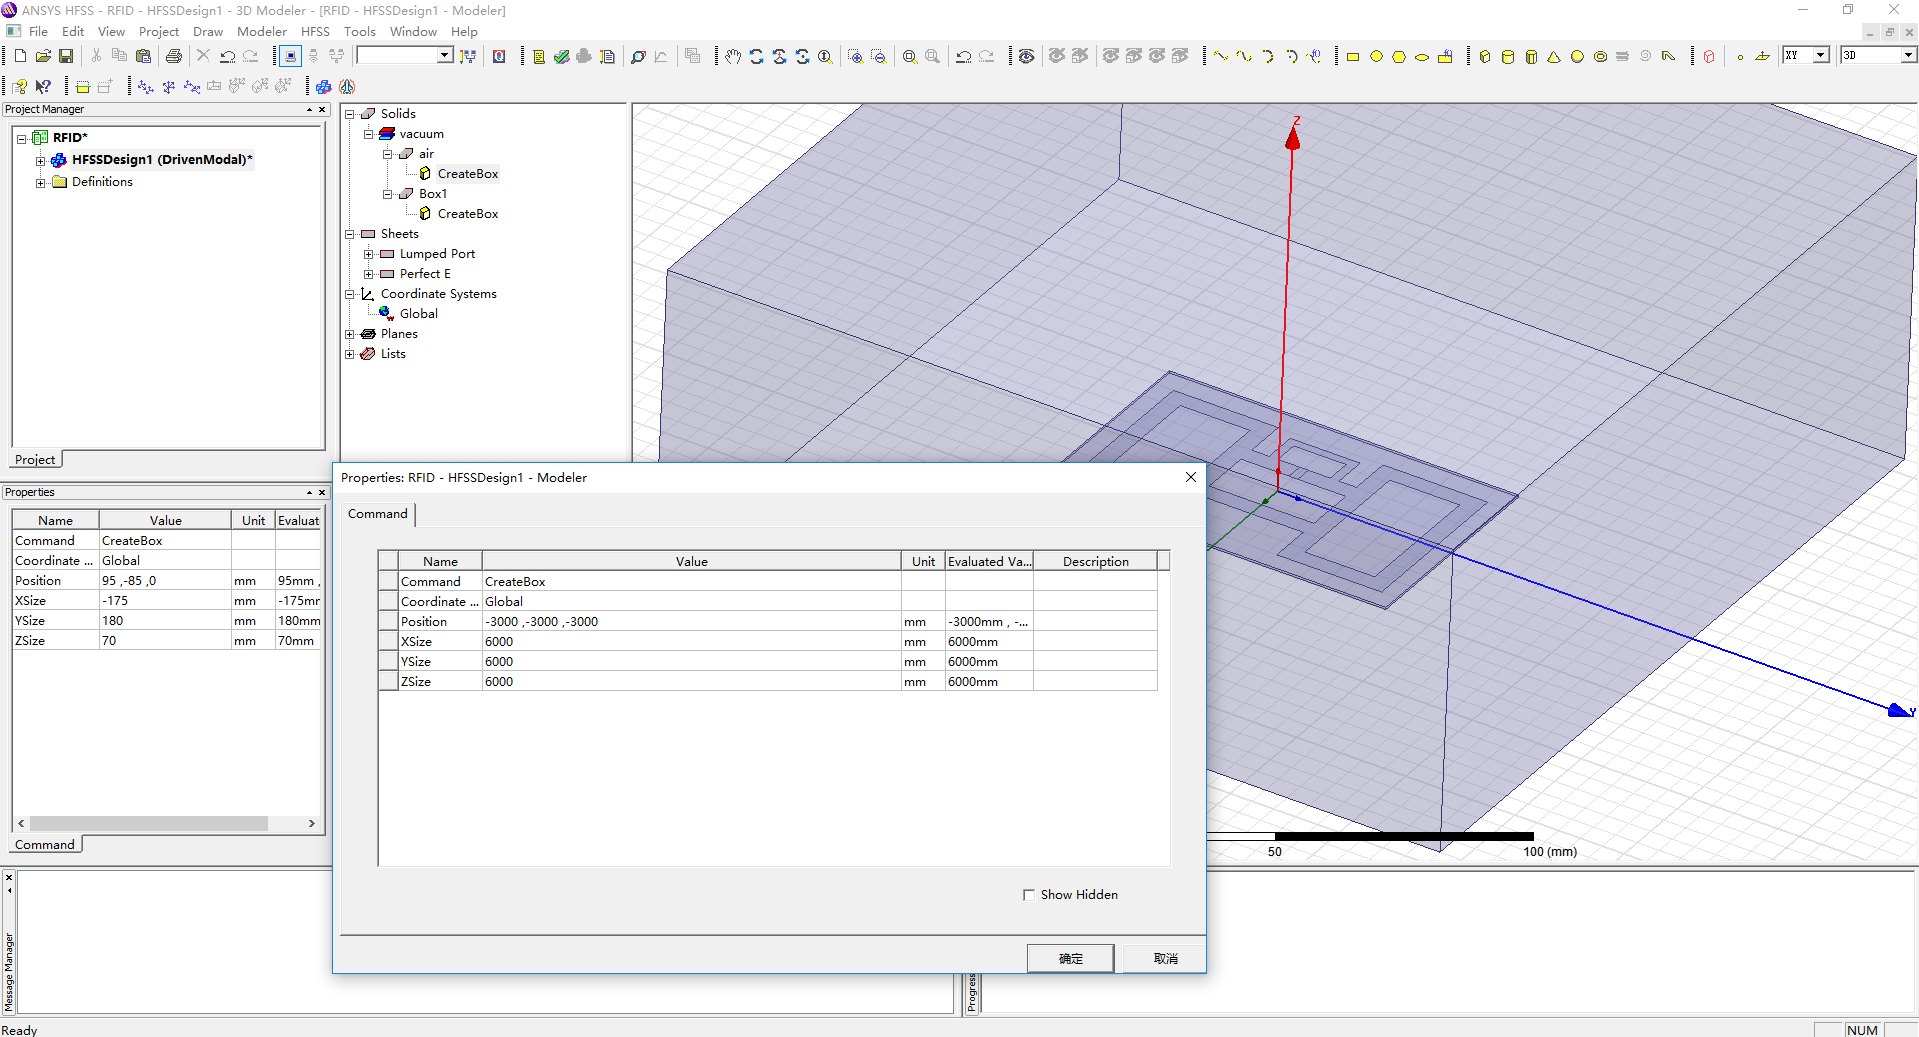Viewport: 1919px width, 1037px height.
Task: Expand the Planes tree node
Action: click(x=350, y=334)
